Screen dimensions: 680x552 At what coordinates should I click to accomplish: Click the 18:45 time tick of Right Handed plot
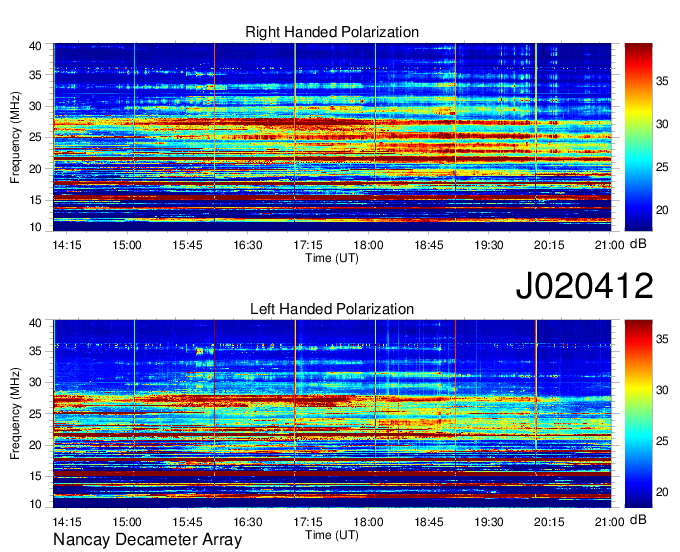click(428, 245)
